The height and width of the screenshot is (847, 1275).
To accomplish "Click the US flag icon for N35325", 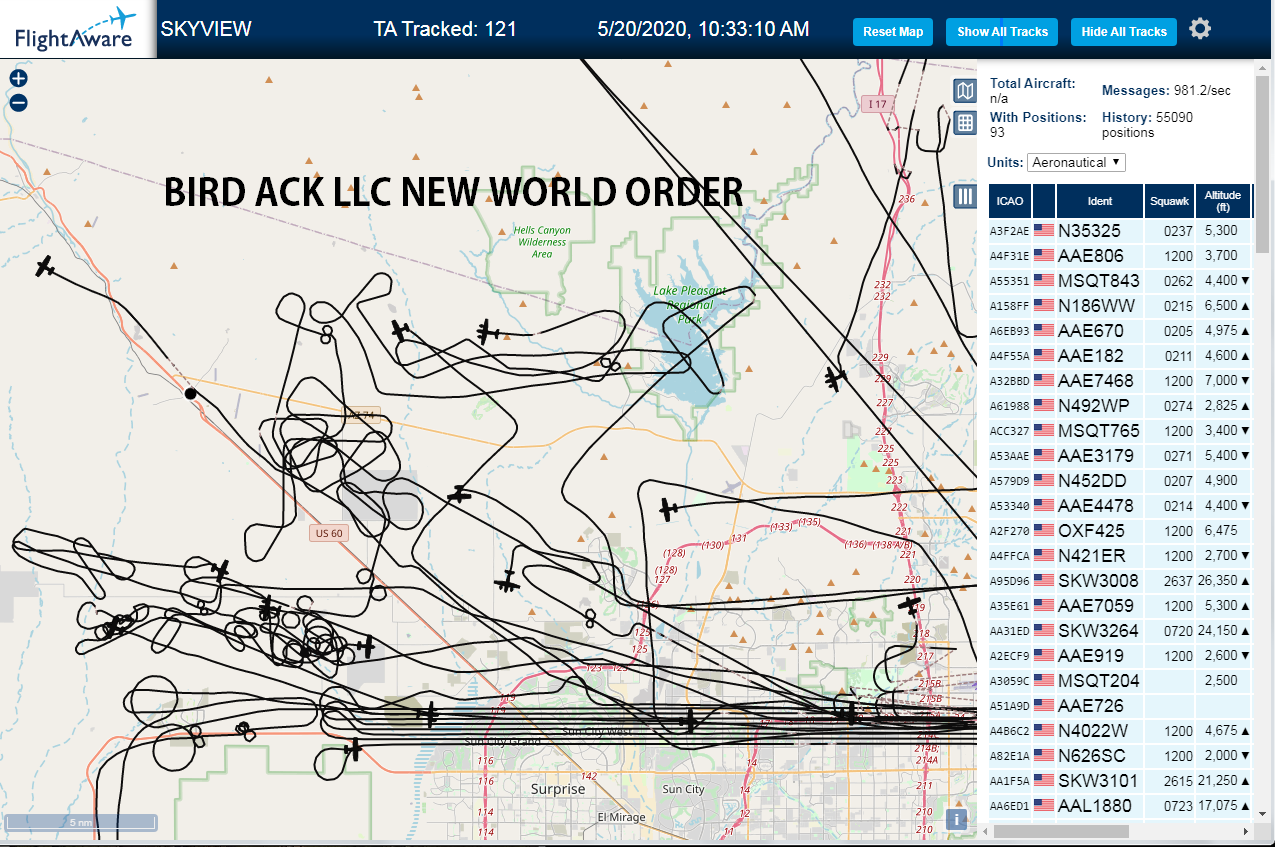I will (x=1044, y=231).
